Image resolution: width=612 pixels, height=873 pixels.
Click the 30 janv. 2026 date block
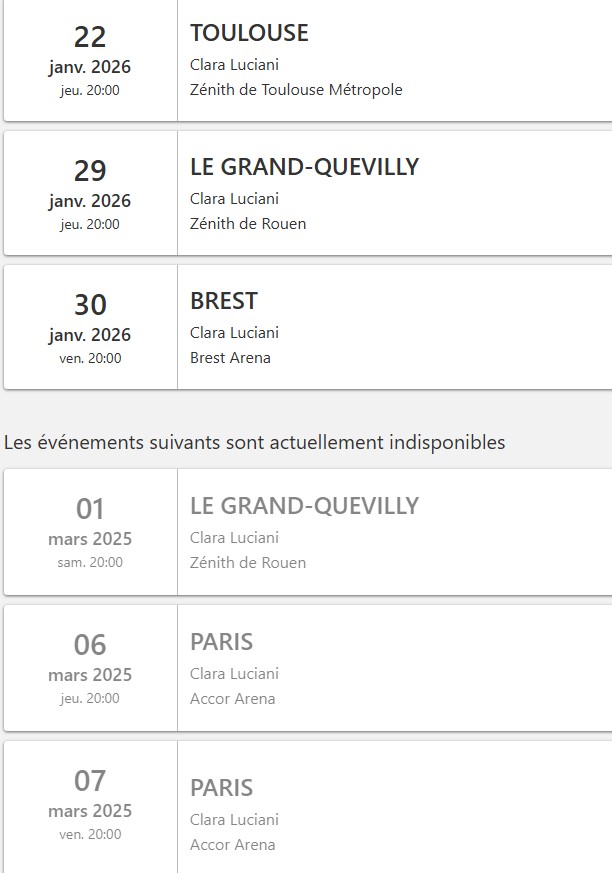pos(90,328)
